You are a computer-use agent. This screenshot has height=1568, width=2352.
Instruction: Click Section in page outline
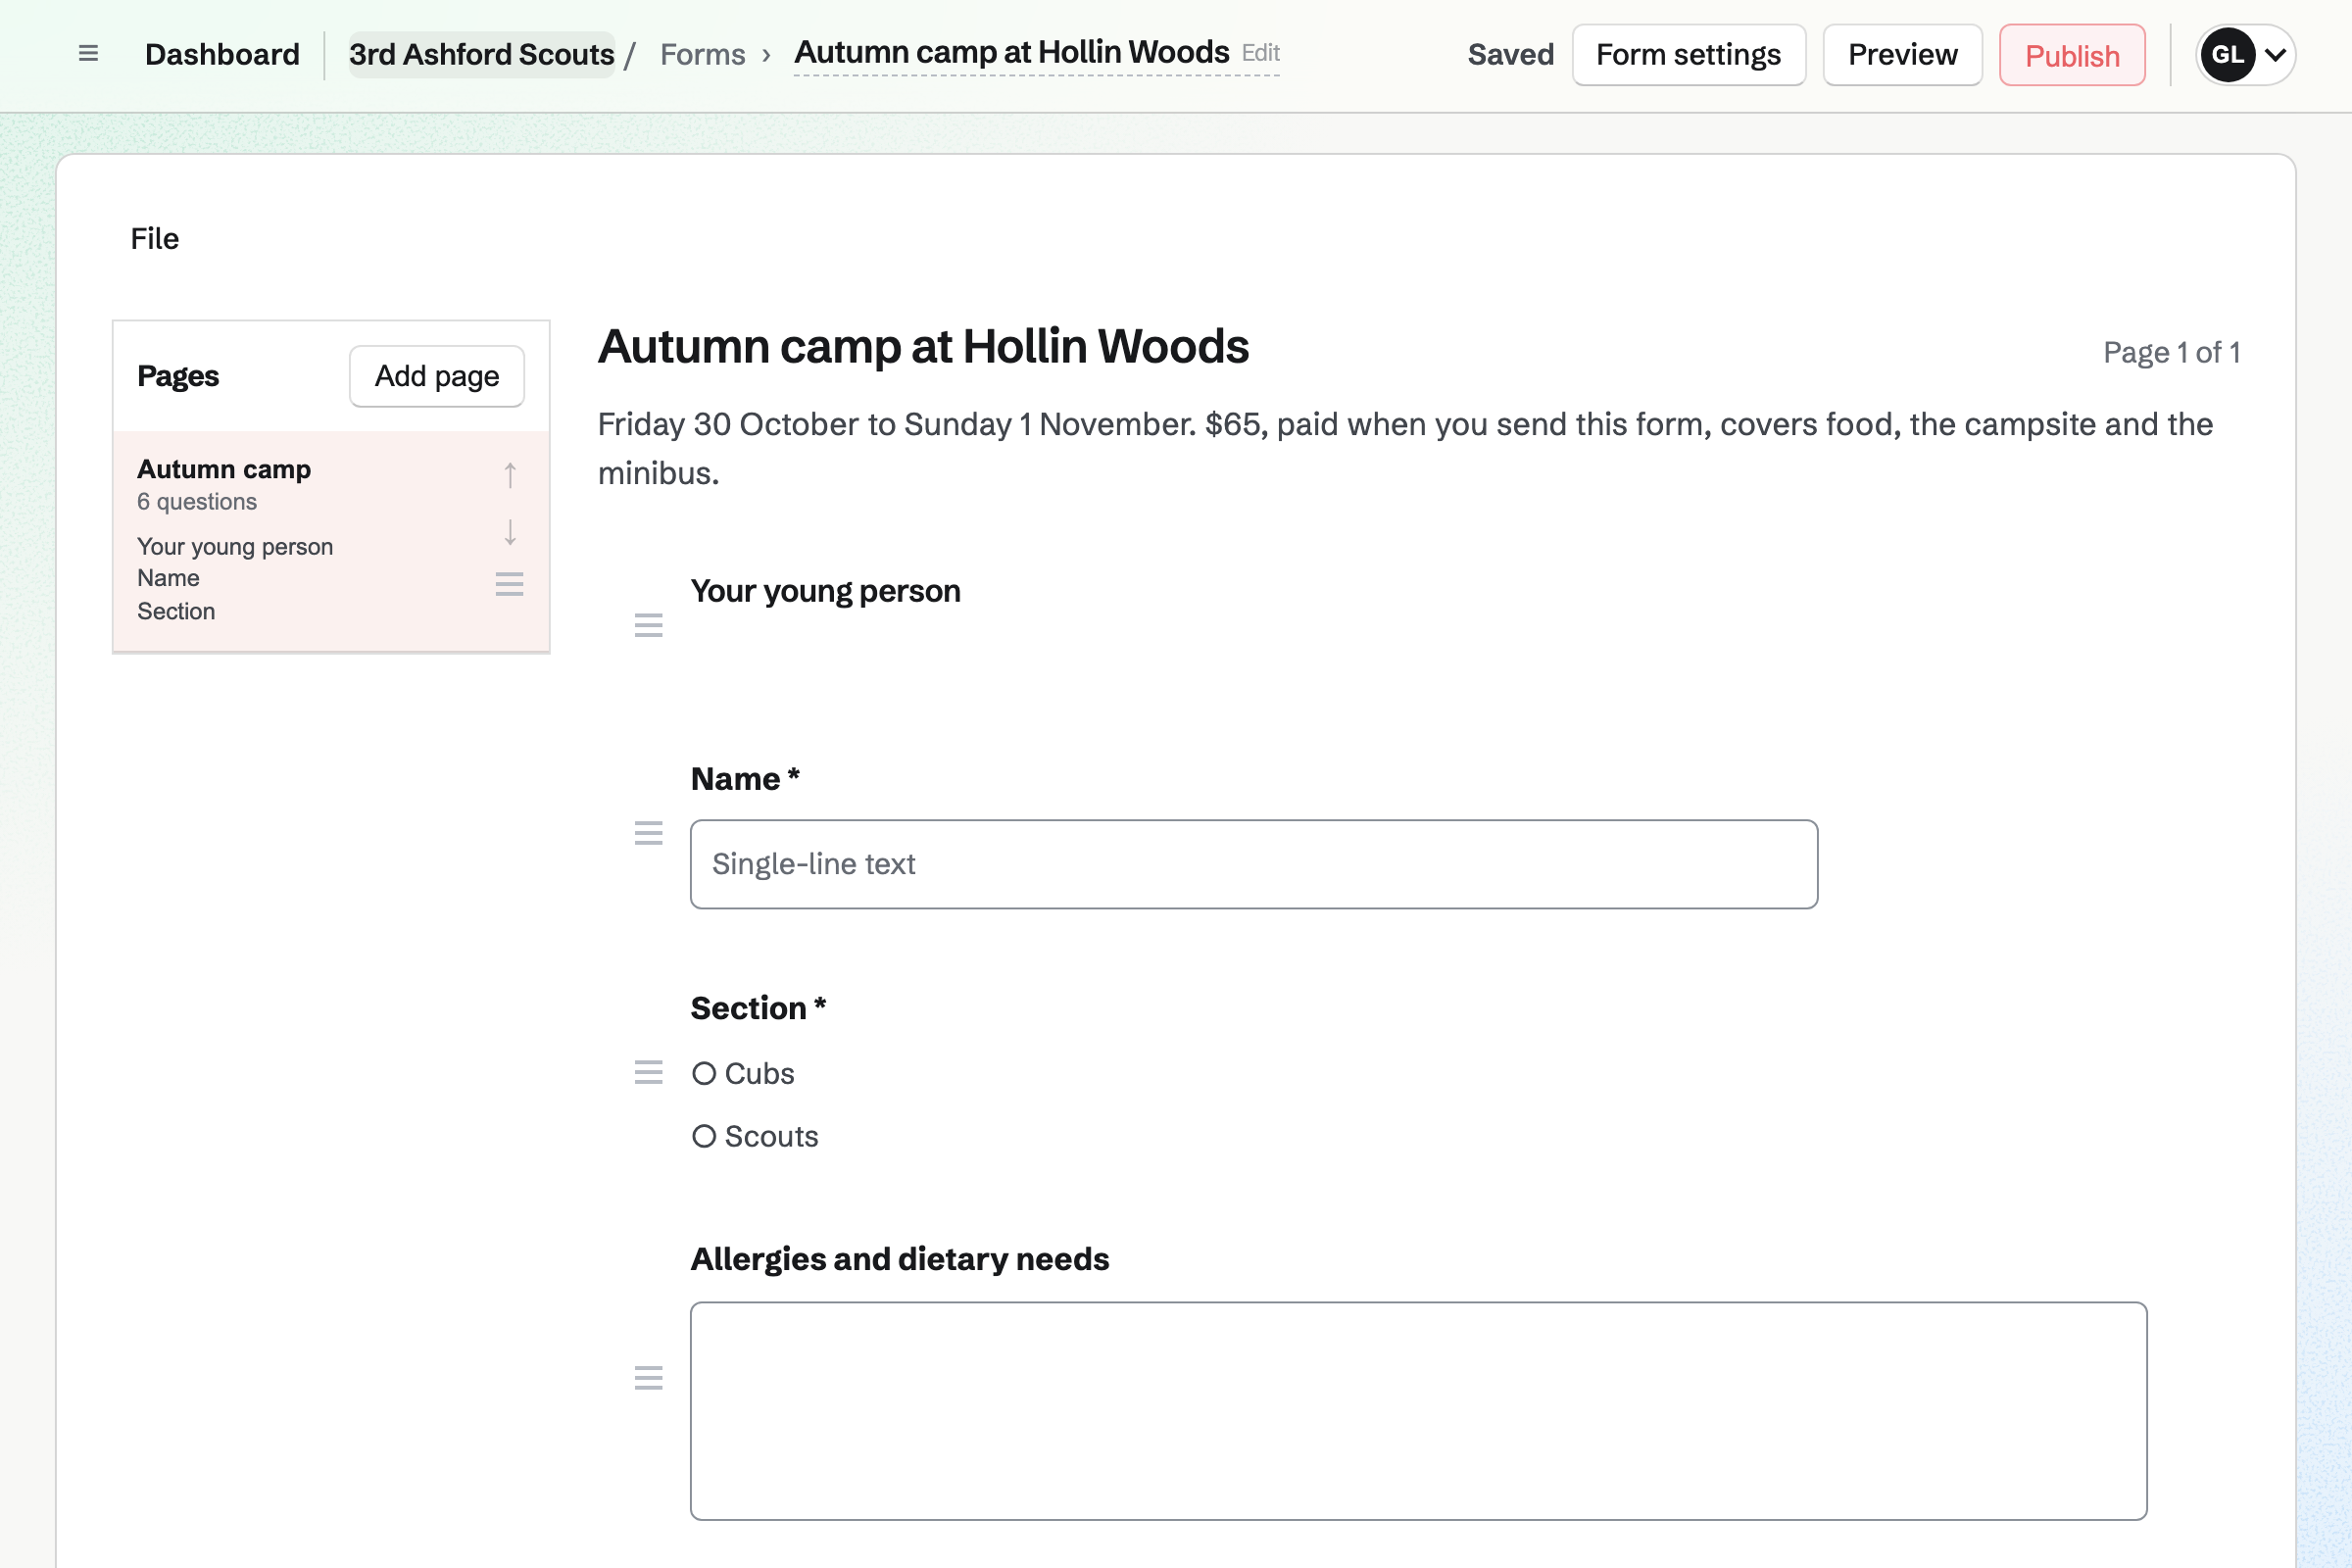pyautogui.click(x=176, y=611)
